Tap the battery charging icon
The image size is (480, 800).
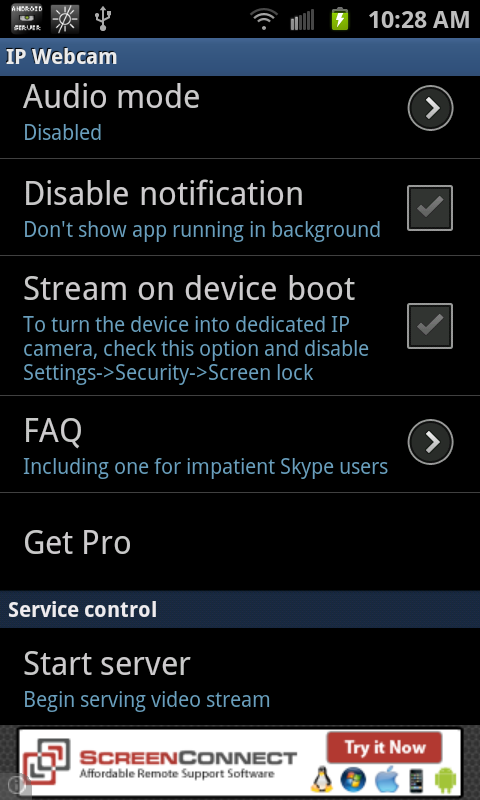click(340, 19)
